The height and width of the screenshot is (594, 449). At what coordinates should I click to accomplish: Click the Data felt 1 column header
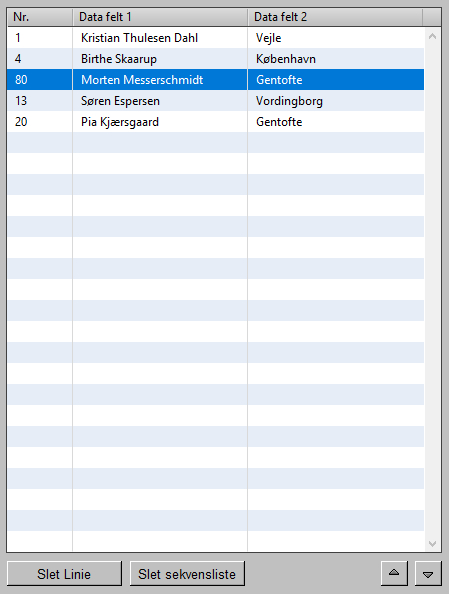pos(160,17)
